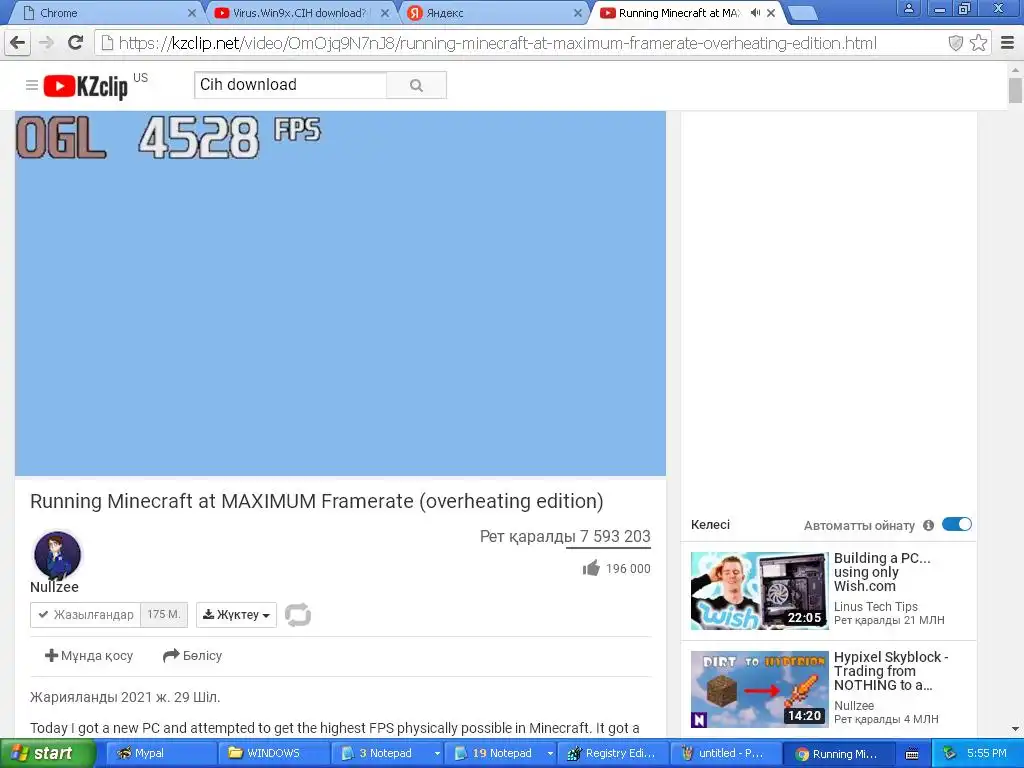Viewport: 1024px width, 768px height.
Task: Click the Cih download search field
Action: click(291, 85)
